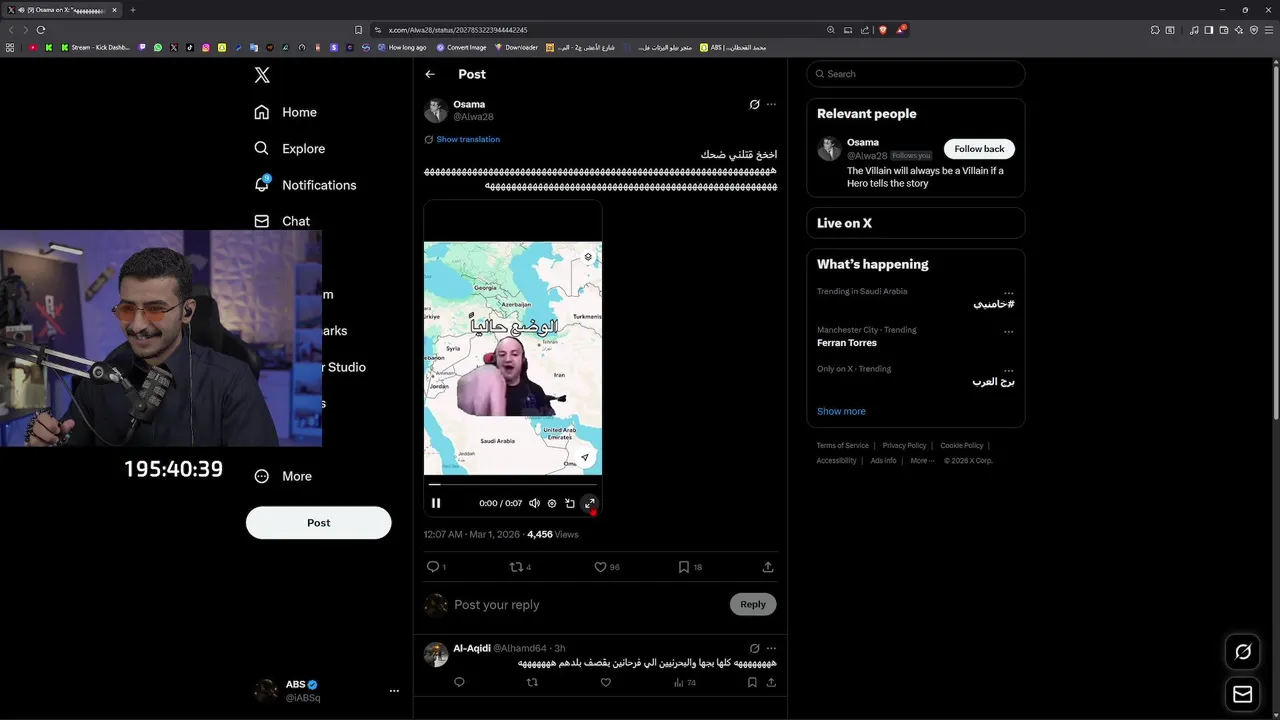This screenshot has height=720, width=1280.
Task: Repost Al-Aqidi's comment
Action: coord(532,682)
